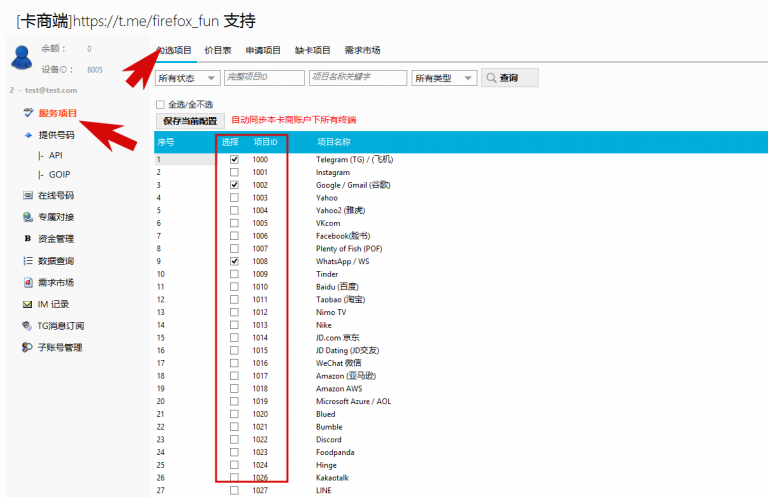
Task: Uncheck Google / Gmail project 1002
Action: point(234,185)
